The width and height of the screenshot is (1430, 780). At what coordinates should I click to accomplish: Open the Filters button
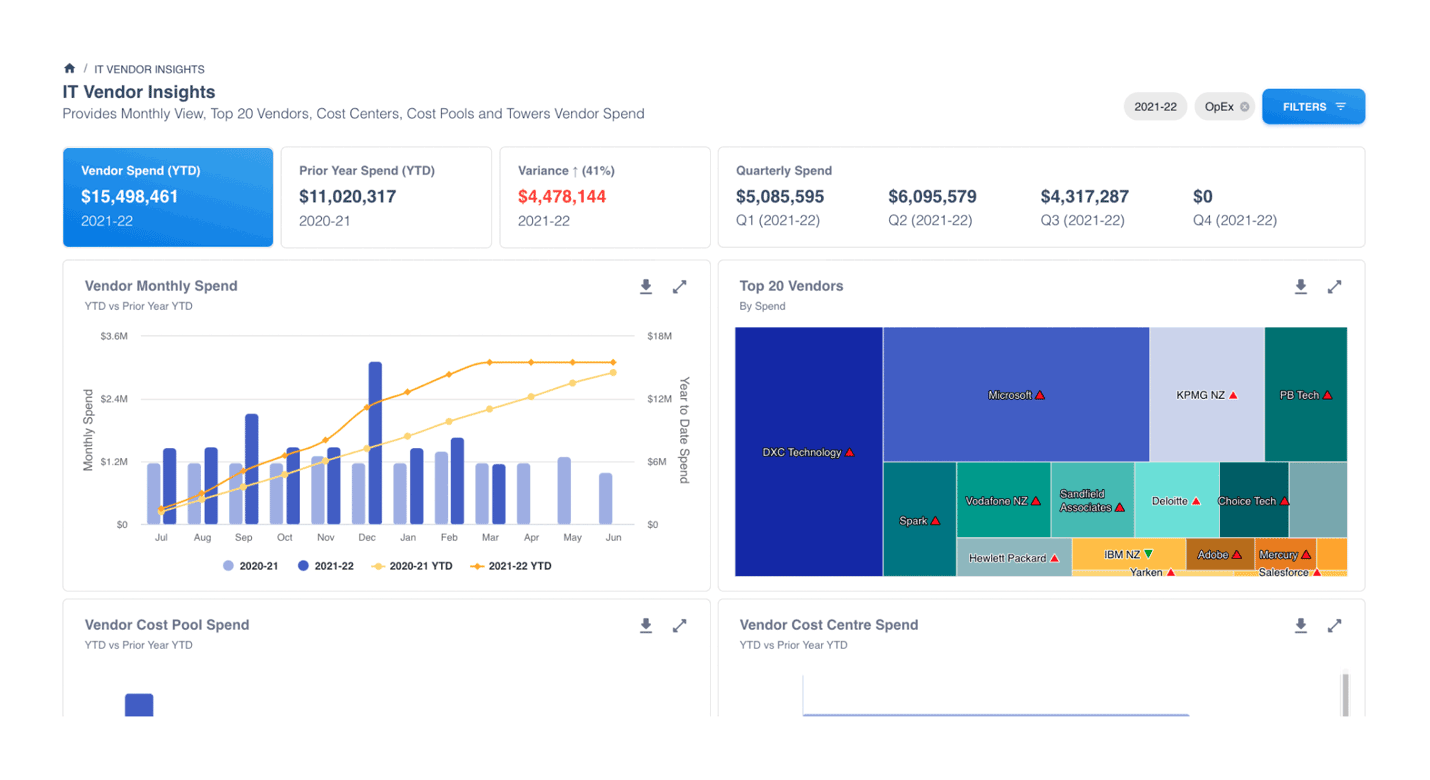(x=1313, y=107)
